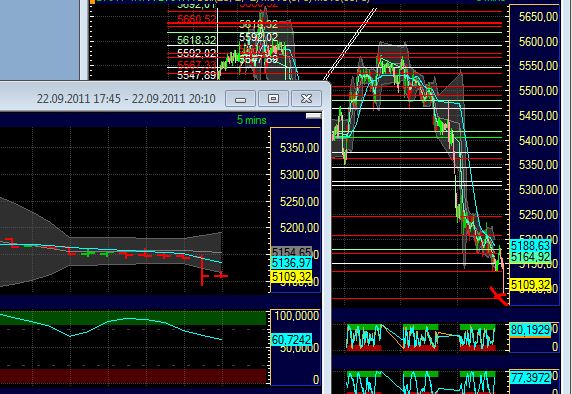Click the 5400,00 axis label in background chart

pyautogui.click(x=538, y=140)
